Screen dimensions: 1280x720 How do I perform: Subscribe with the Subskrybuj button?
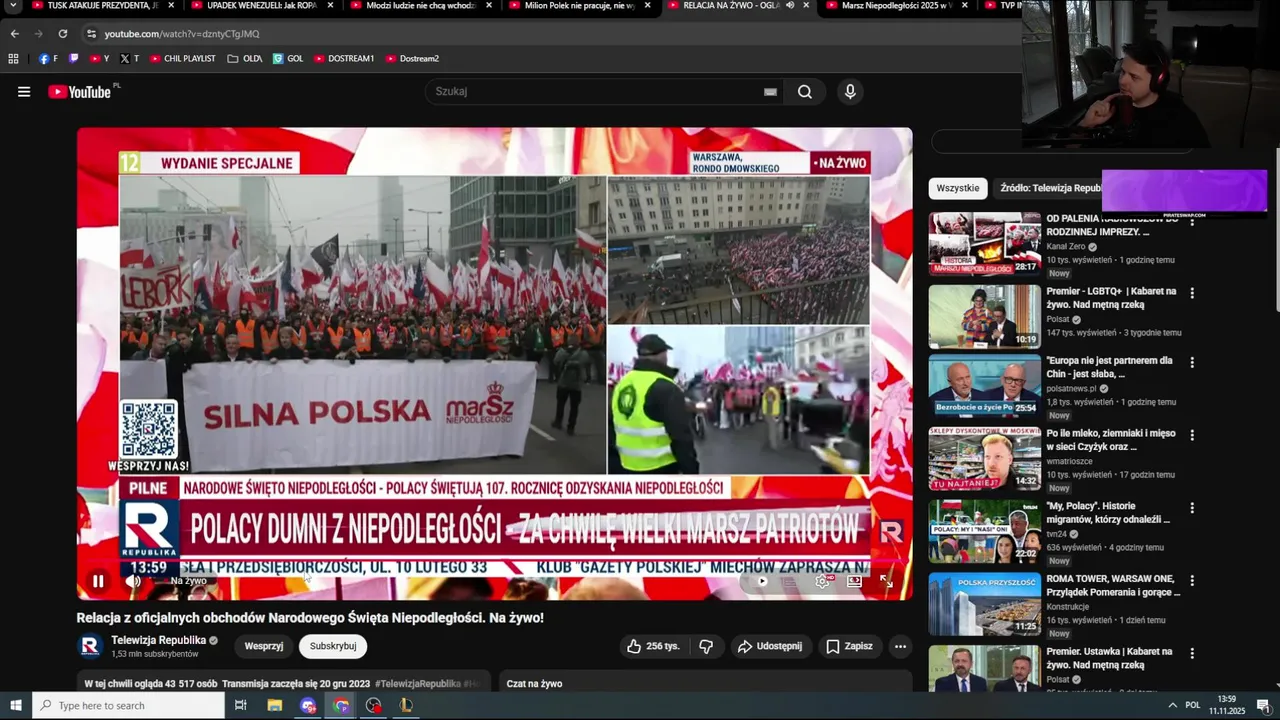333,646
